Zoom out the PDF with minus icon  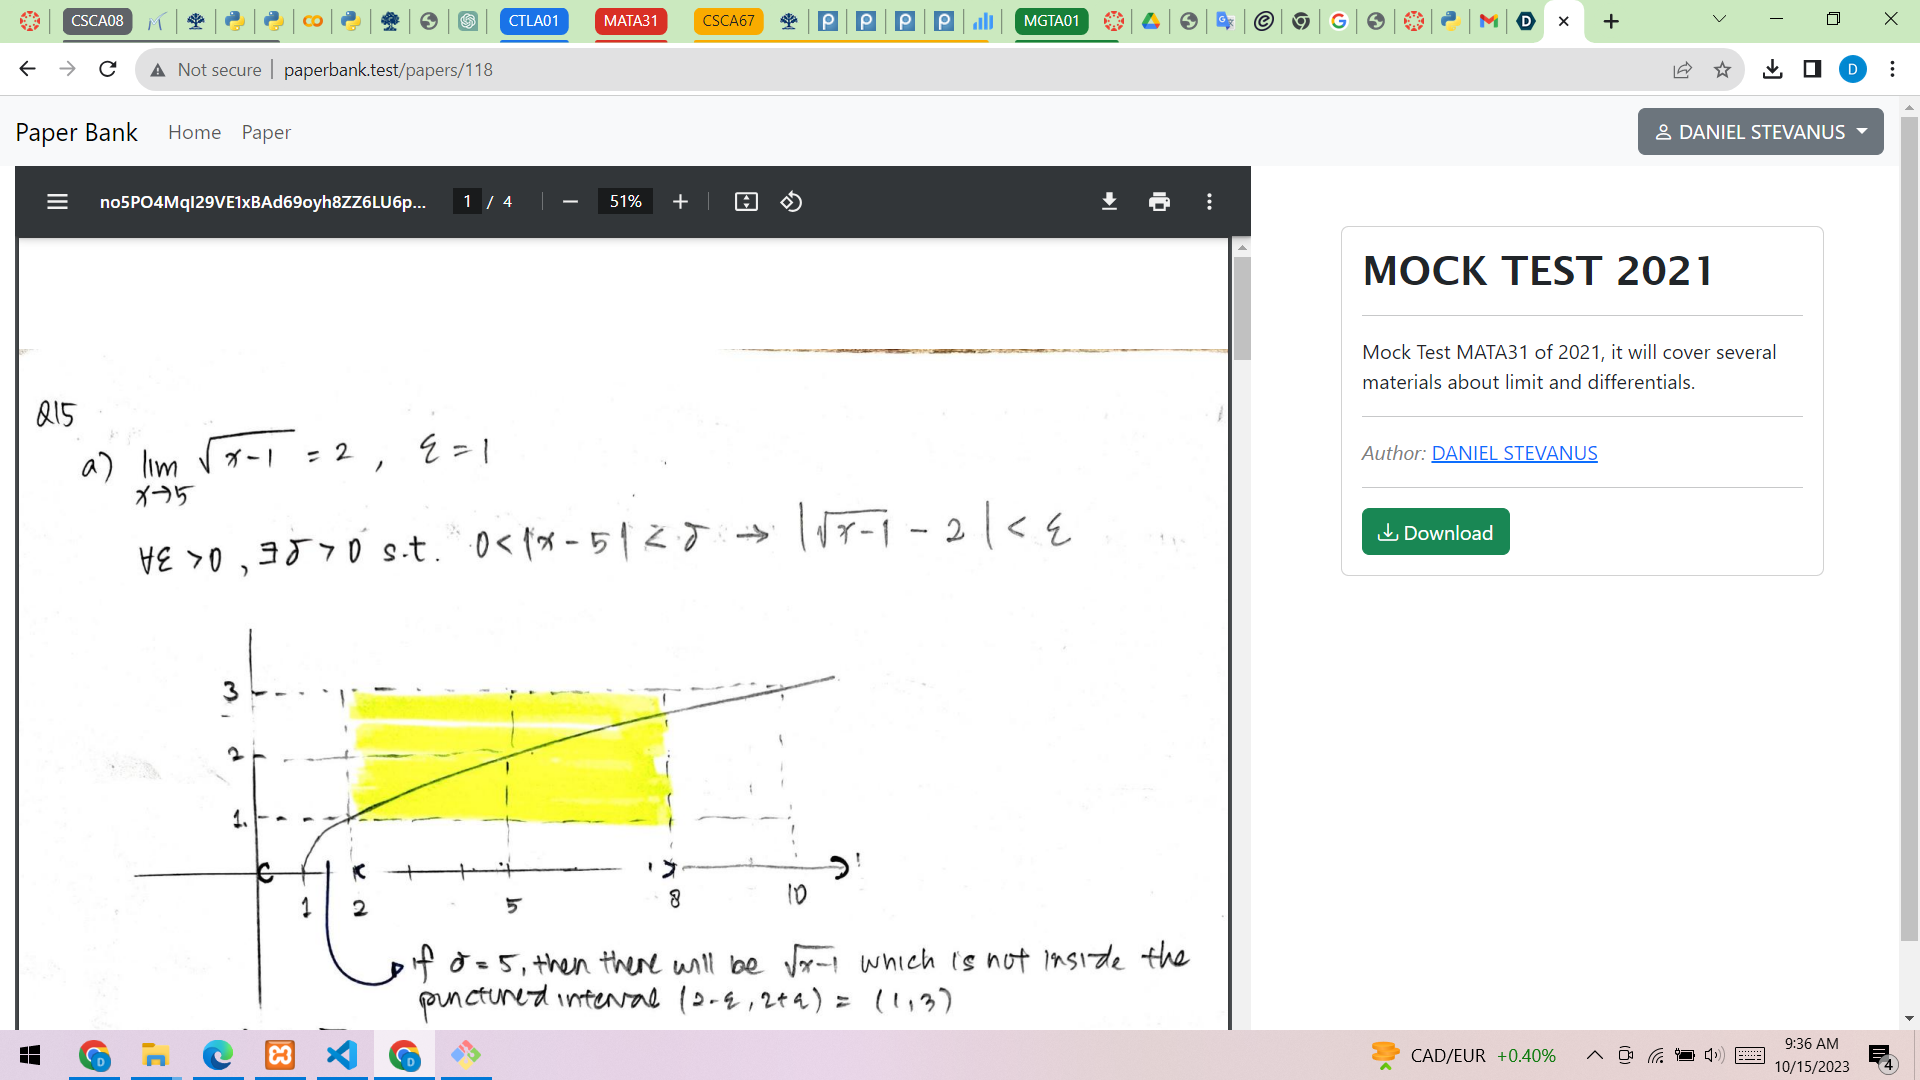570,202
